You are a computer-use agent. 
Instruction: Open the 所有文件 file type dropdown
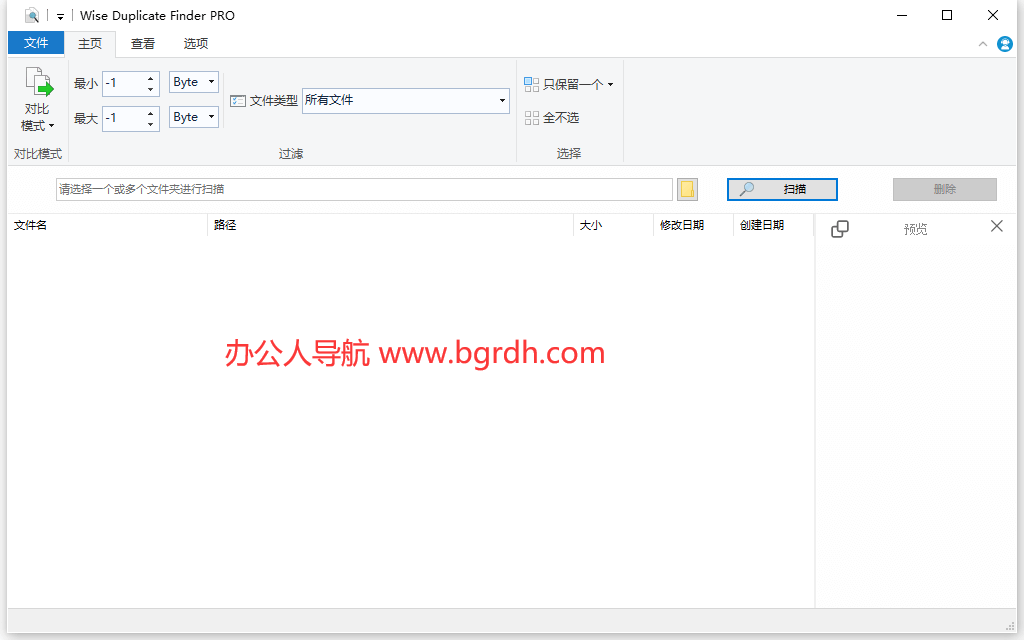[x=501, y=100]
